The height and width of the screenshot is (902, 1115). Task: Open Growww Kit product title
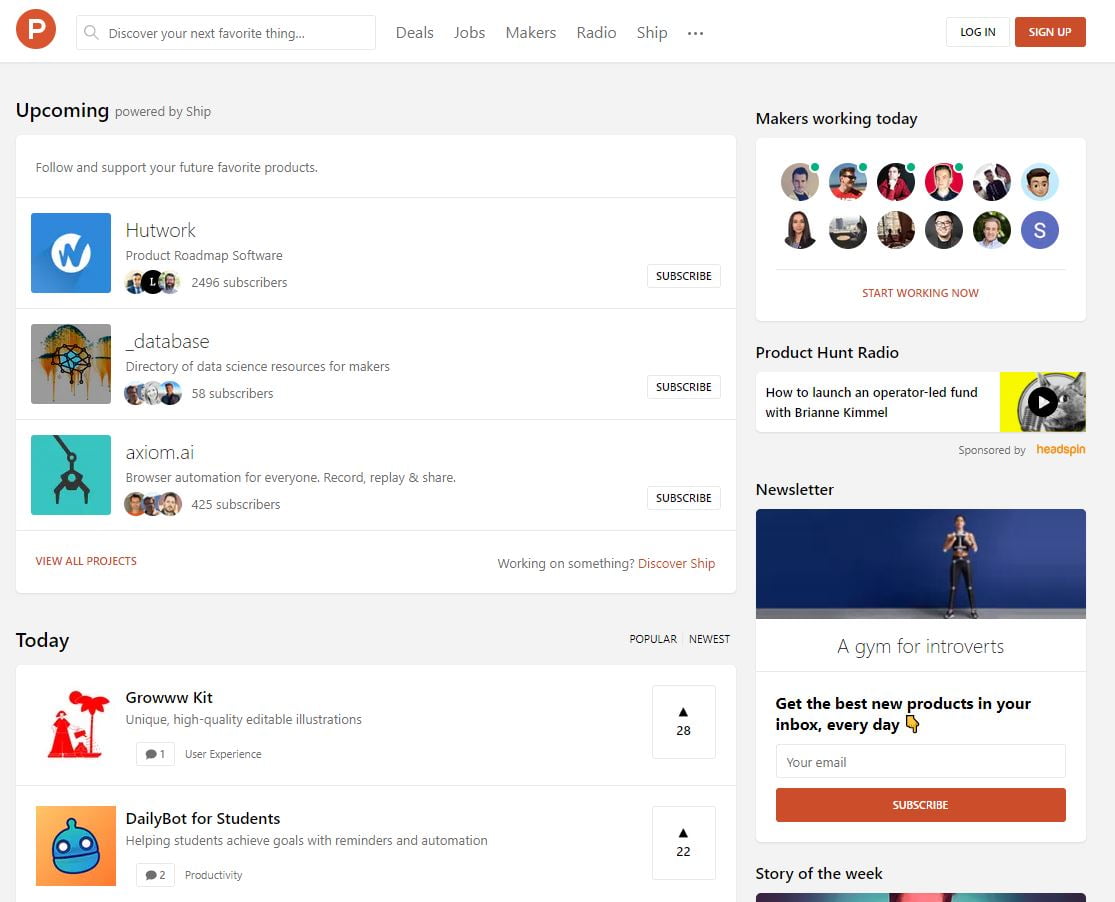(169, 698)
